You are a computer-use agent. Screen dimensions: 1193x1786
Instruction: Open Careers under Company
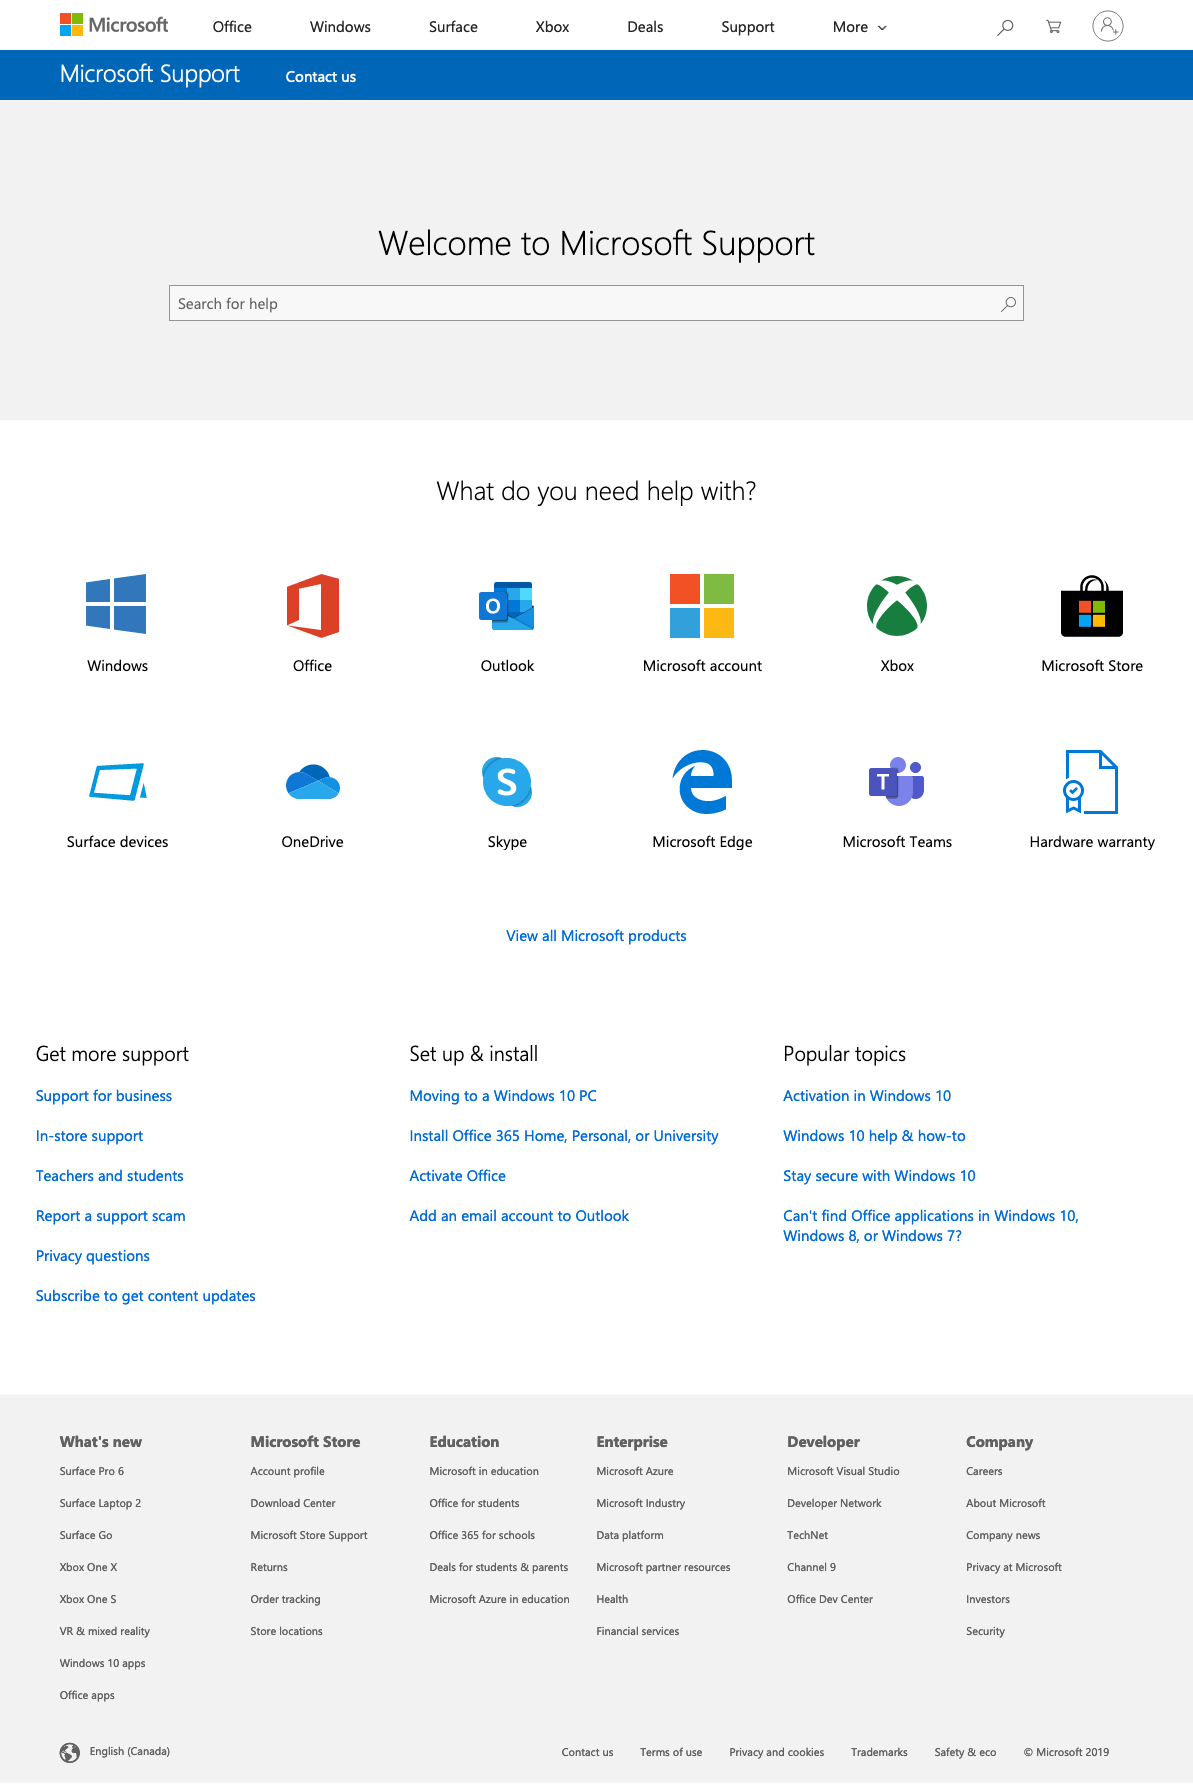[984, 1471]
